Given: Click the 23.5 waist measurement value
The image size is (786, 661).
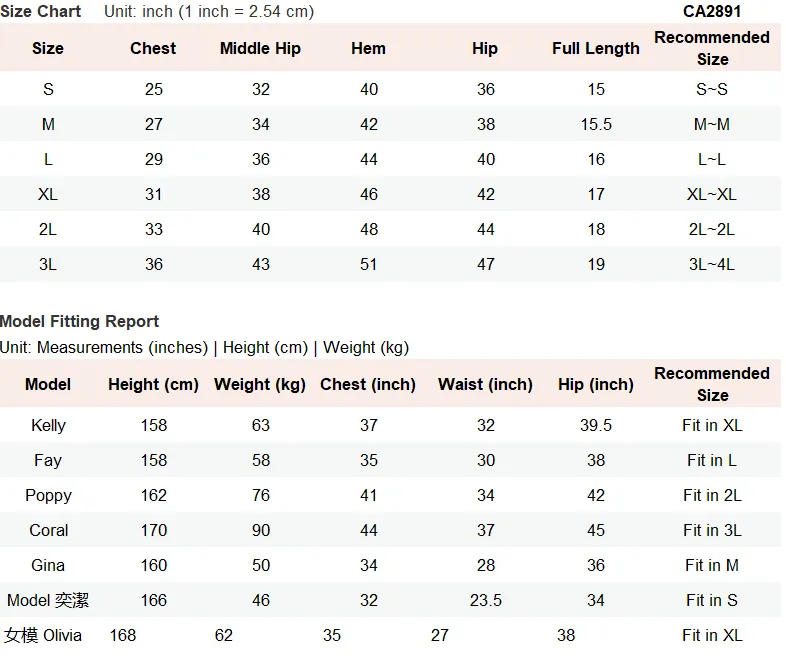Looking at the screenshot, I should [485, 600].
